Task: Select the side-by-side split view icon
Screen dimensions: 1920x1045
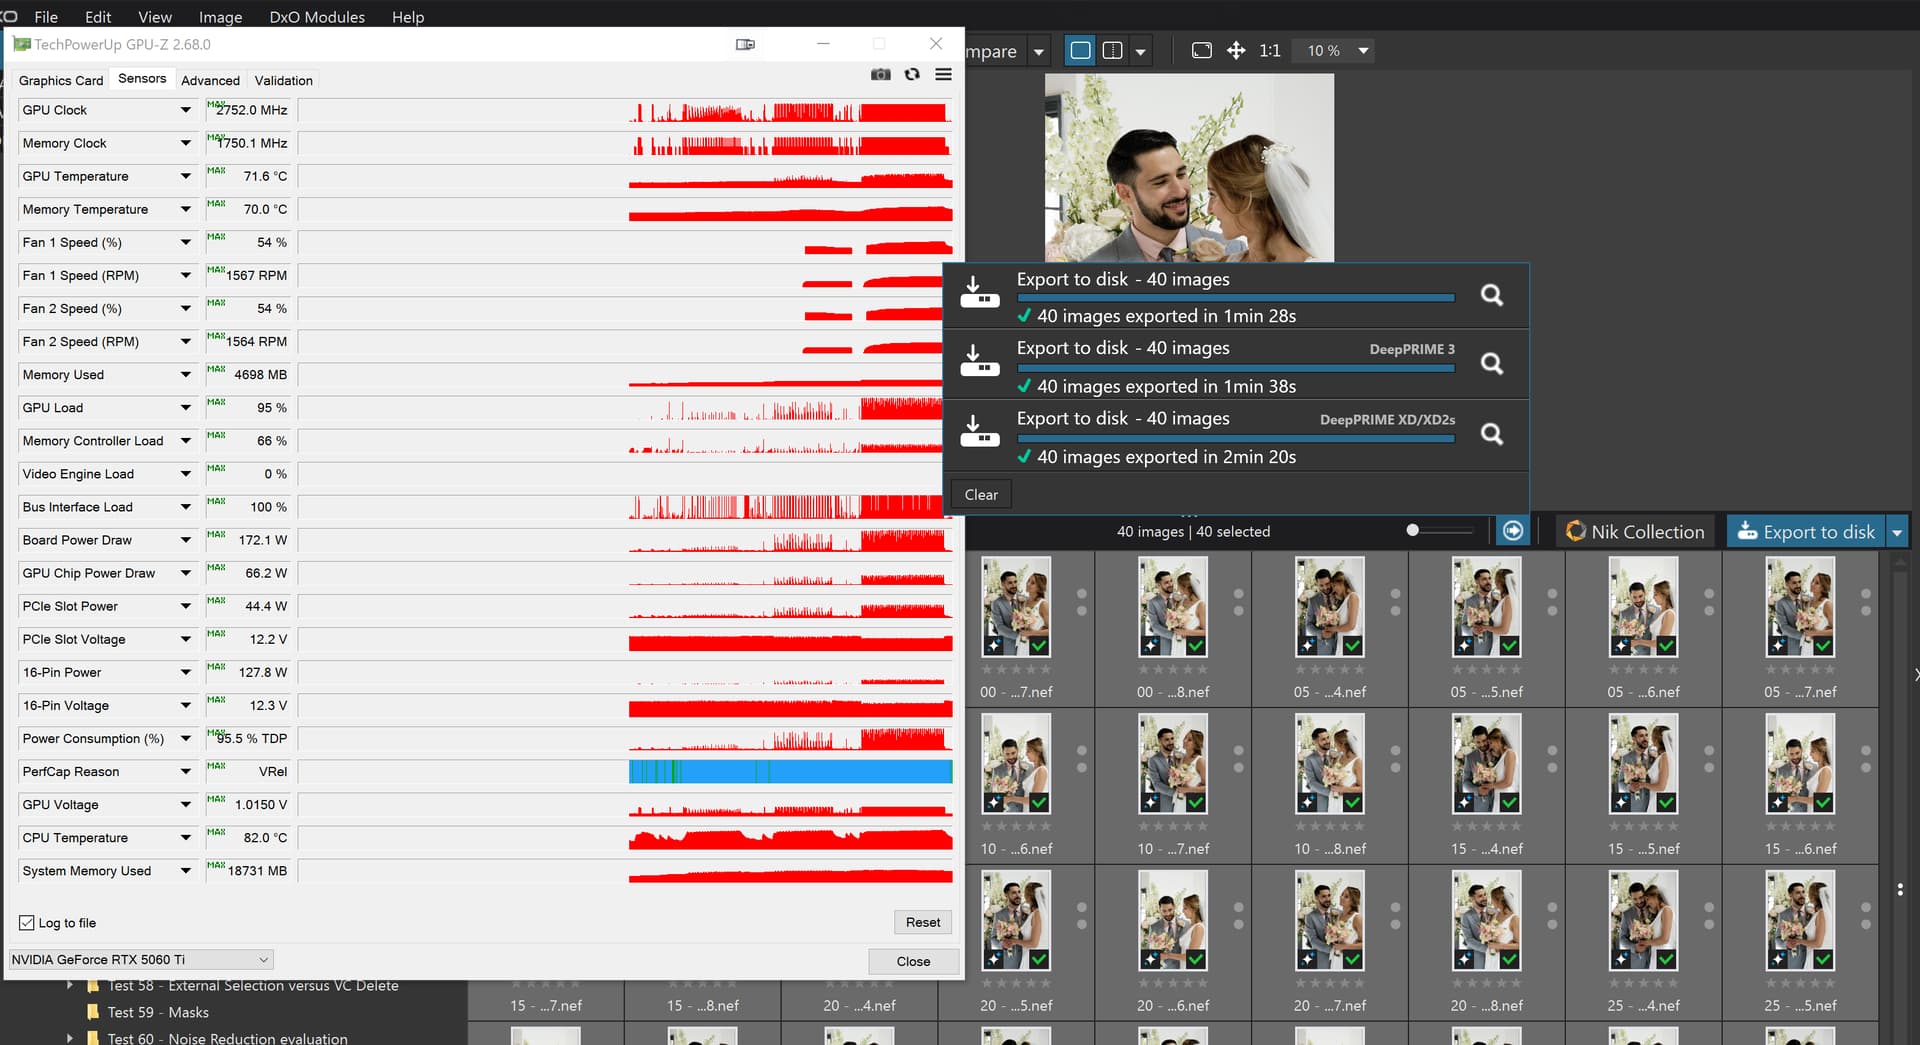Action: [x=1112, y=51]
